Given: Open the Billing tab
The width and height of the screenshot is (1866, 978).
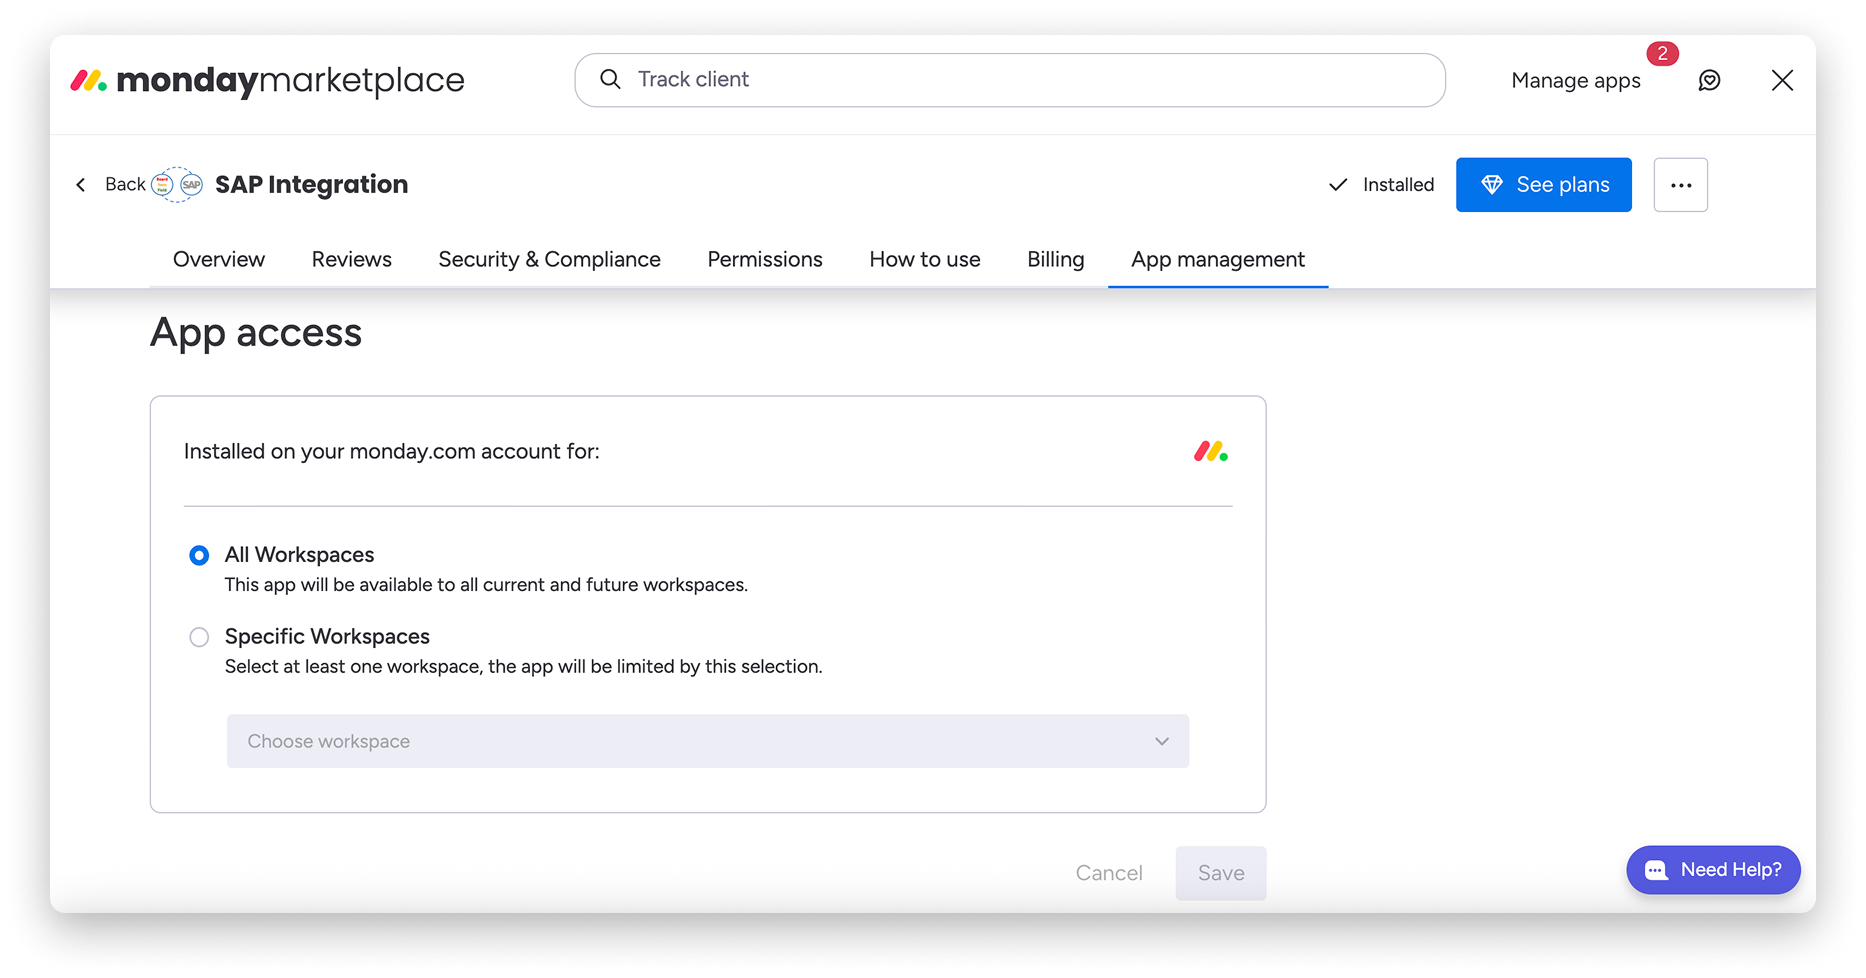Looking at the screenshot, I should pyautogui.click(x=1056, y=260).
